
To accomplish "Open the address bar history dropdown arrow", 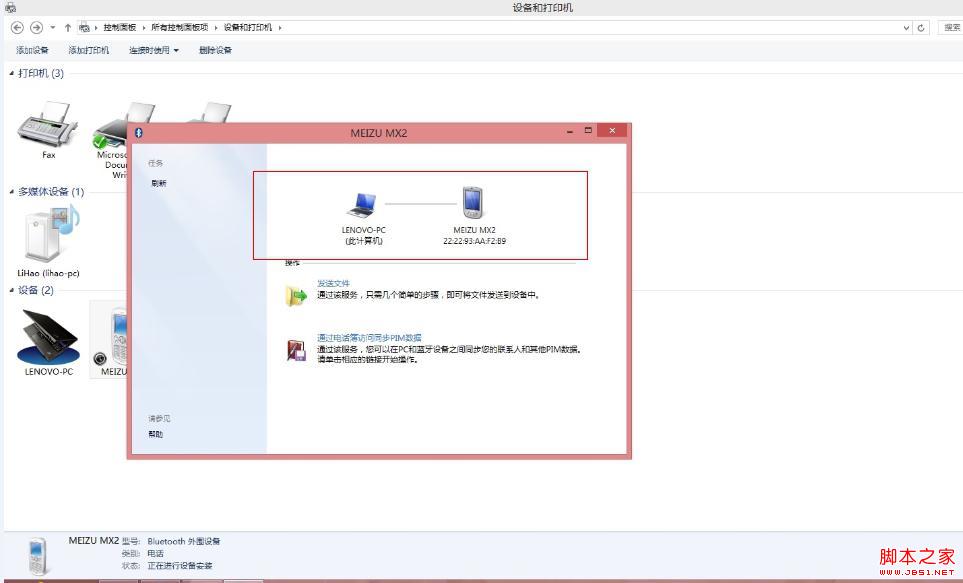I will tap(906, 27).
